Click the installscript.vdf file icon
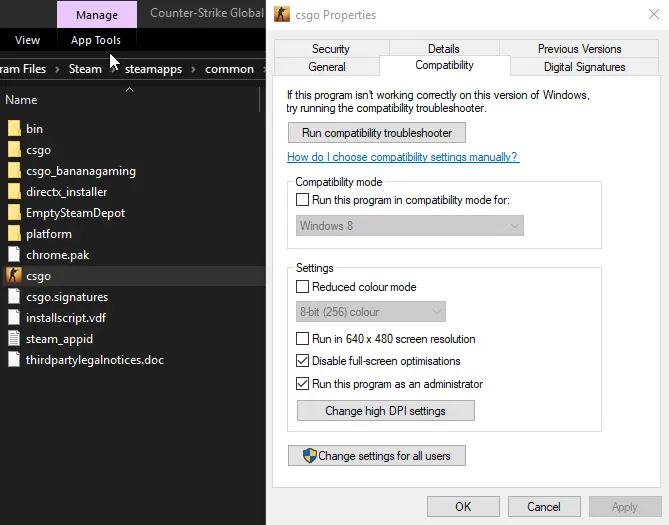The image size is (669, 525). 14,317
